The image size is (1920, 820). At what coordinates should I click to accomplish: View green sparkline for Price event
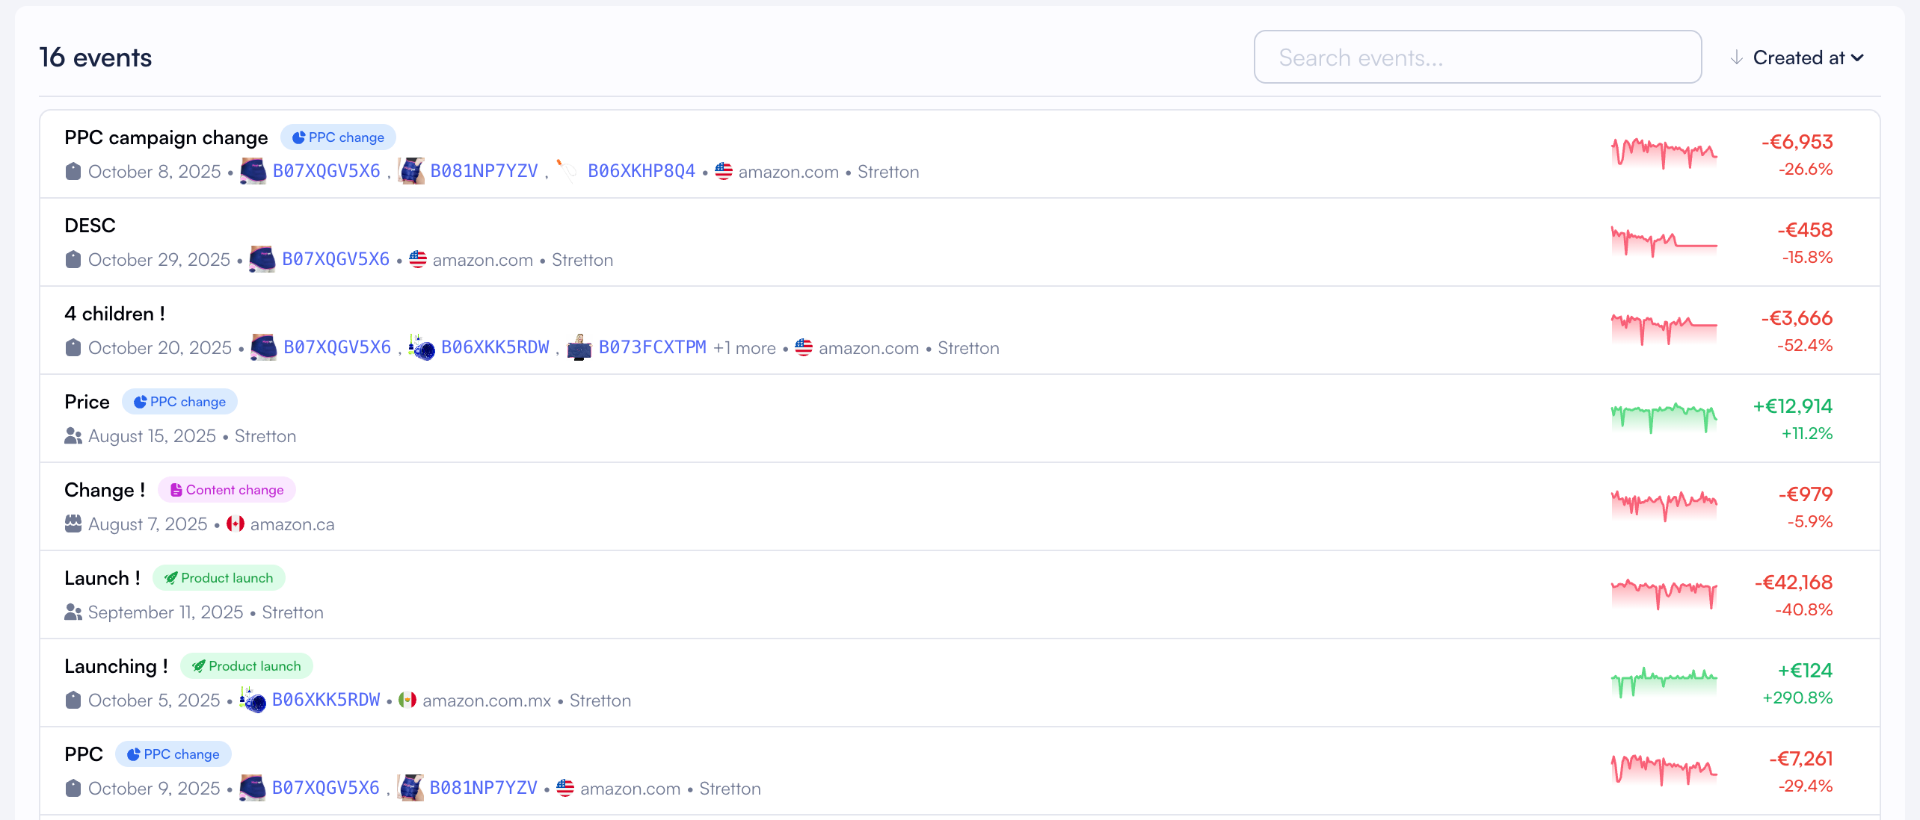(1664, 417)
